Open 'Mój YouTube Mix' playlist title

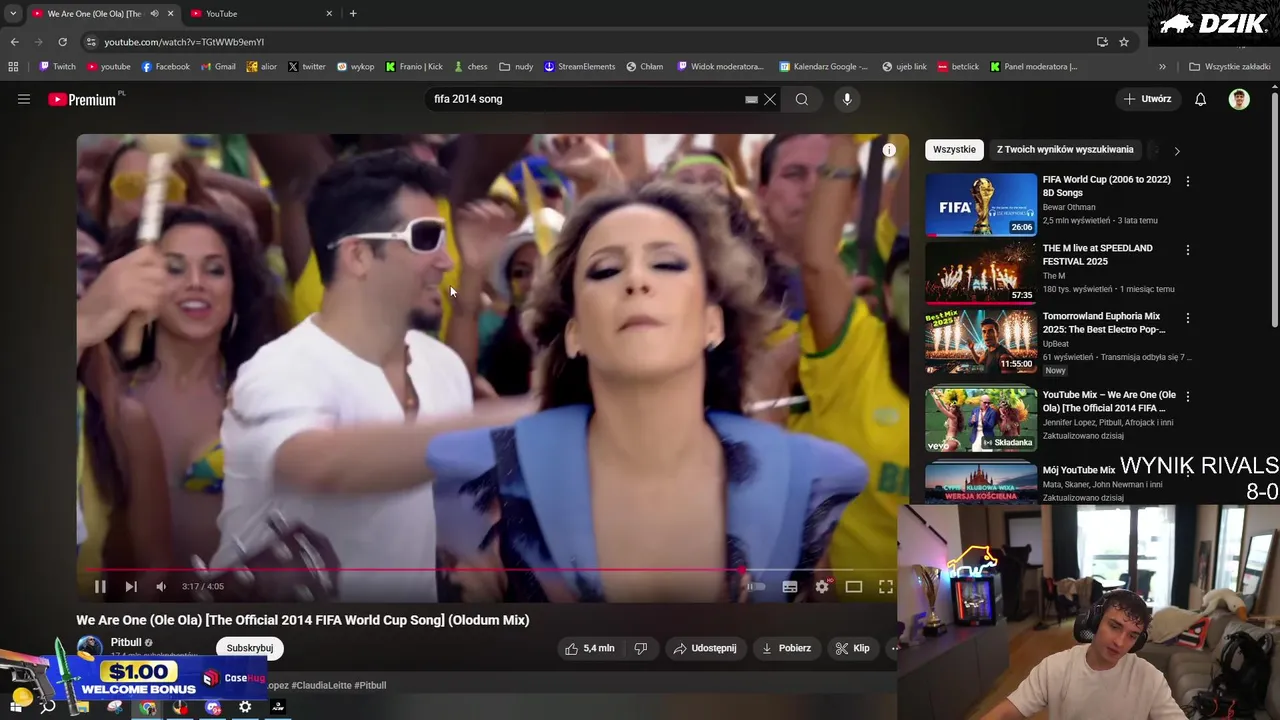click(1079, 470)
